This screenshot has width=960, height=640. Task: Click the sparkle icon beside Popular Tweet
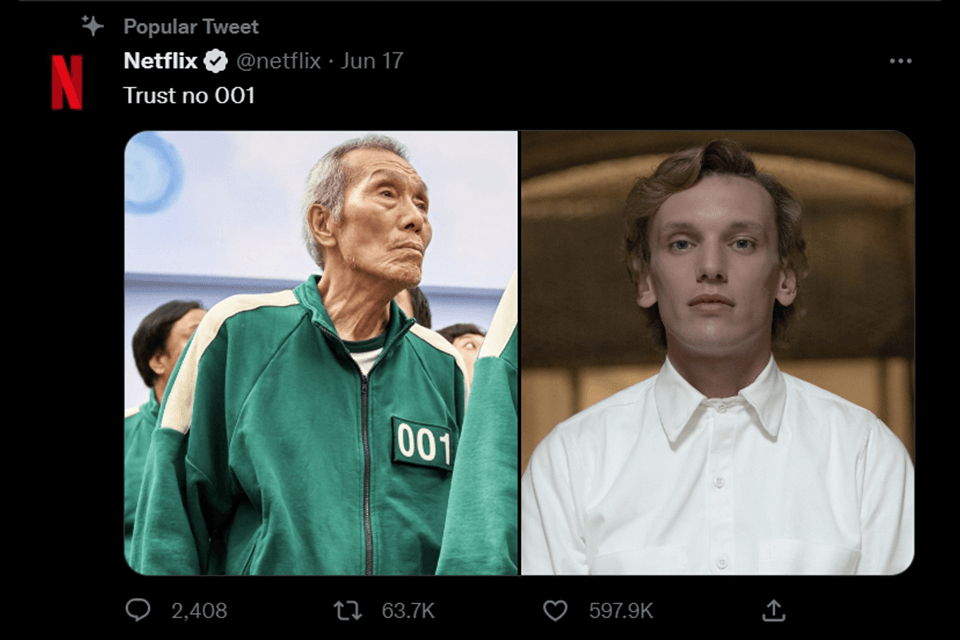point(93,25)
